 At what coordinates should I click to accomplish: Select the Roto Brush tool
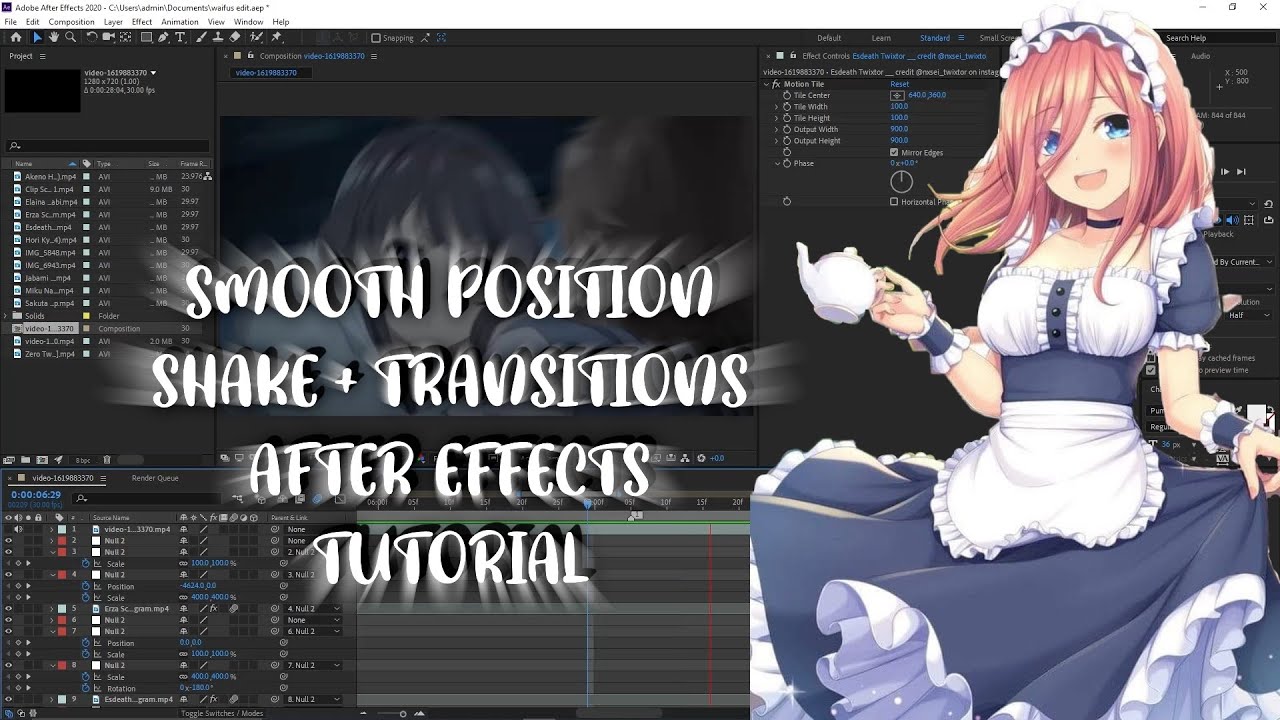[257, 37]
